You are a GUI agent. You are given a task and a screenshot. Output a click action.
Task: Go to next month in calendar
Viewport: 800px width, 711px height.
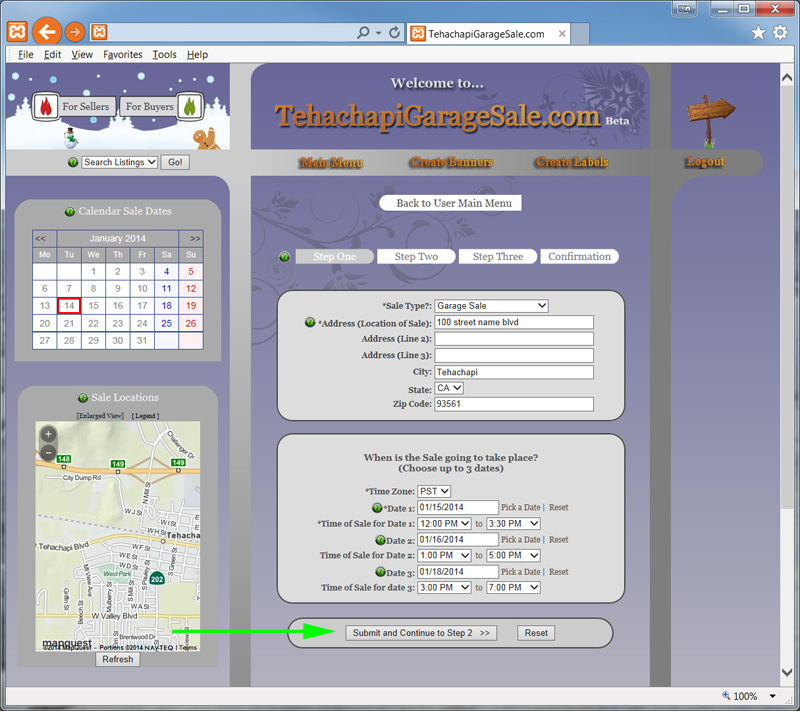[x=195, y=238]
